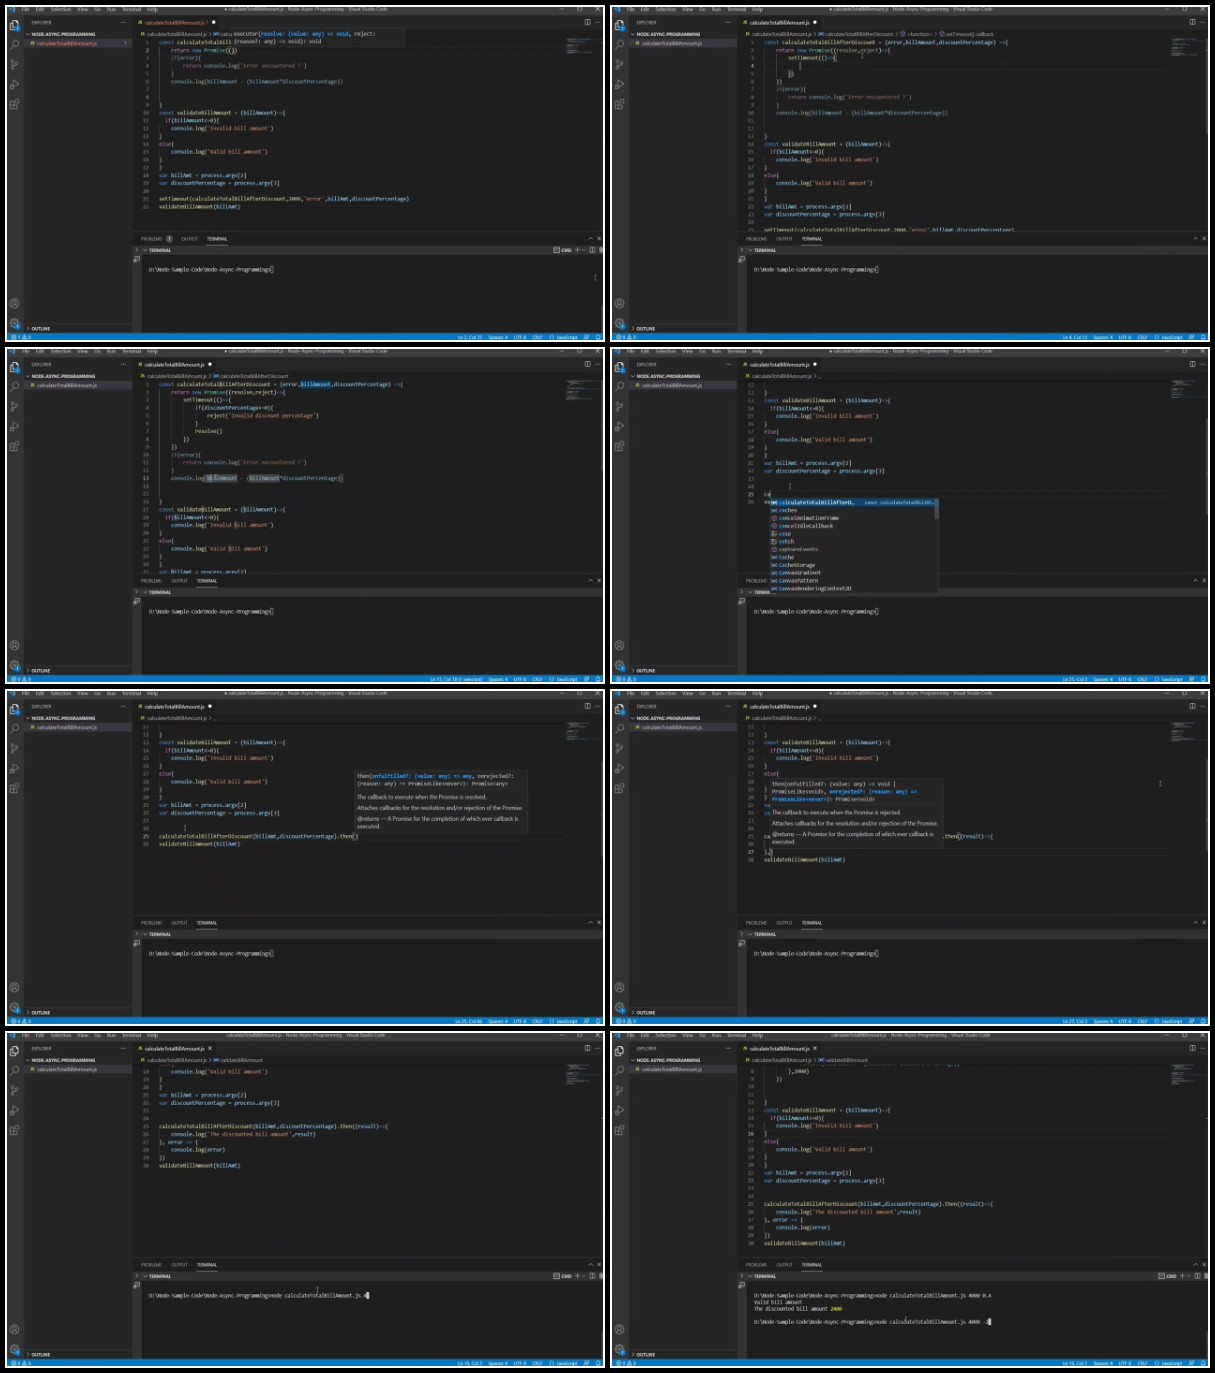The image size is (1215, 1373).
Task: Maximize panel chevron in top-left screenshot
Action: tap(589, 239)
